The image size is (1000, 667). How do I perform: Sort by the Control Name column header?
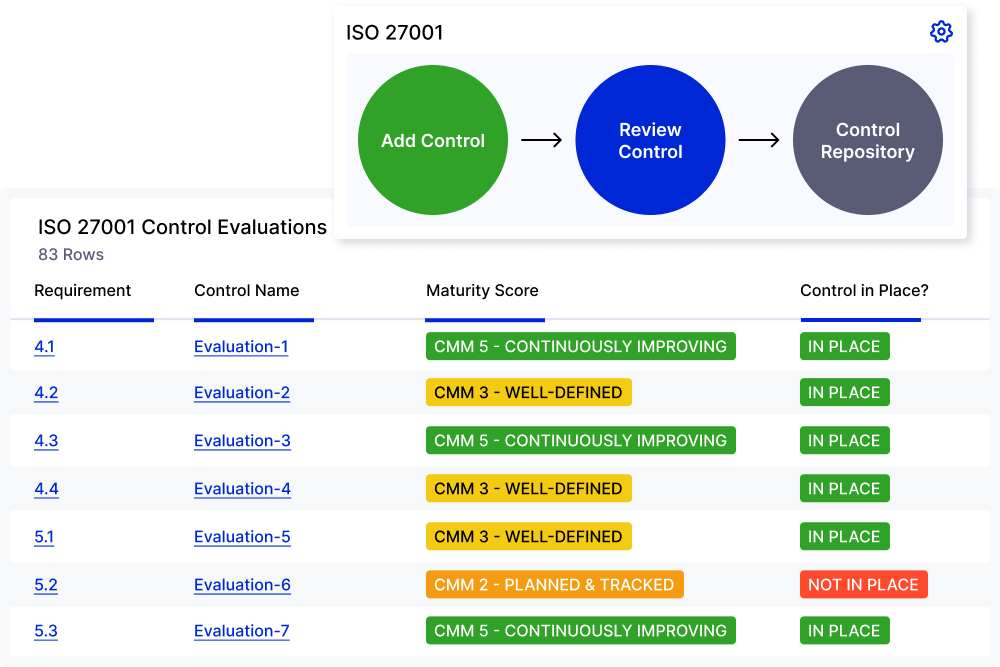coord(246,290)
